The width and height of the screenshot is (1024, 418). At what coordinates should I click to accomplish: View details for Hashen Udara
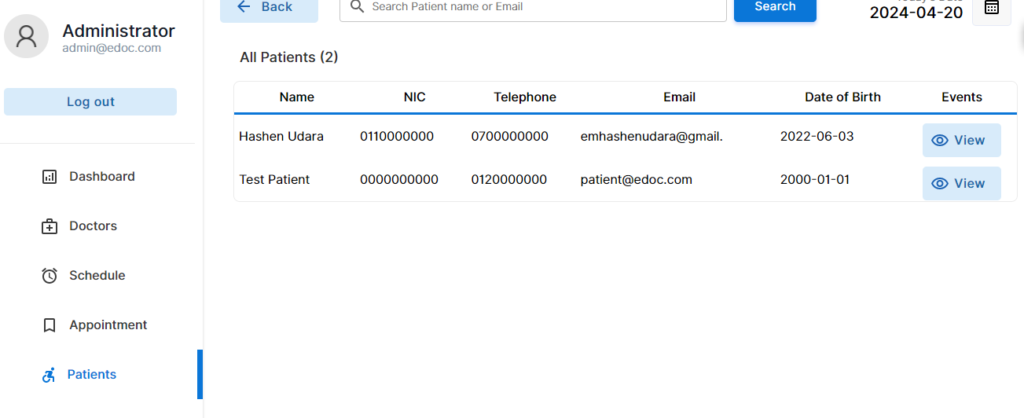pyautogui.click(x=961, y=140)
